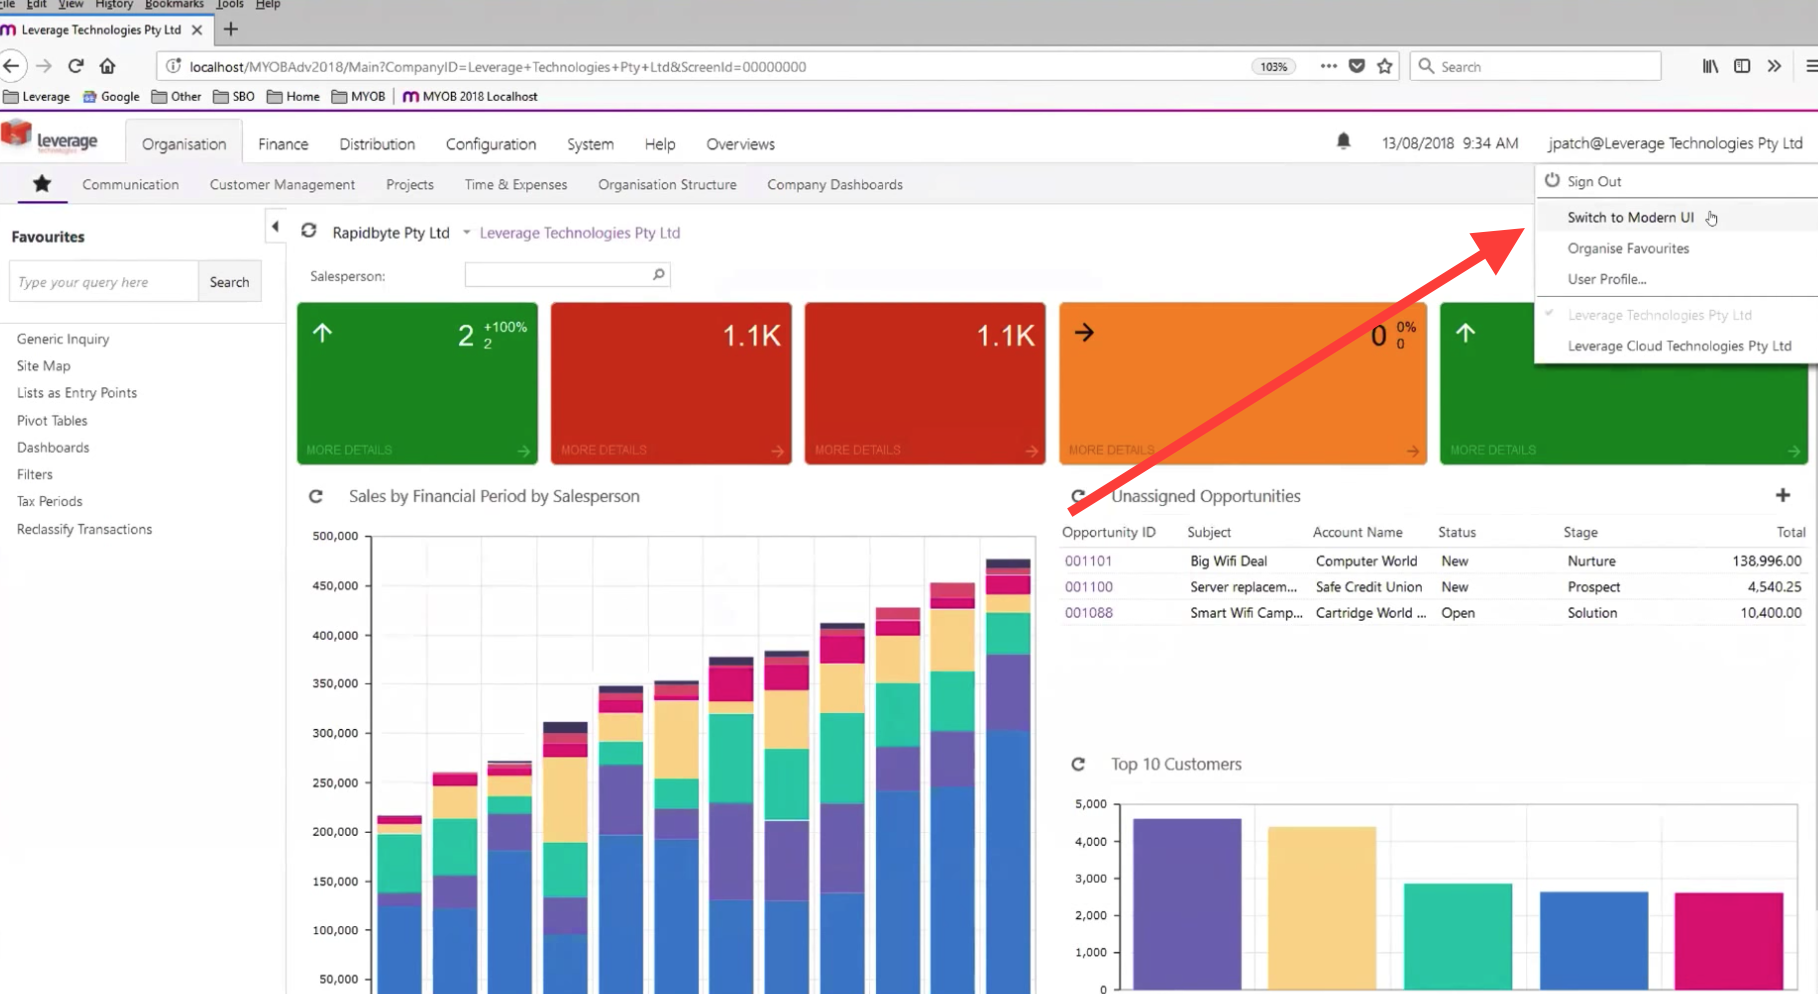The image size is (1818, 994).
Task: Toggle the browser sidebar icon
Action: (1742, 66)
